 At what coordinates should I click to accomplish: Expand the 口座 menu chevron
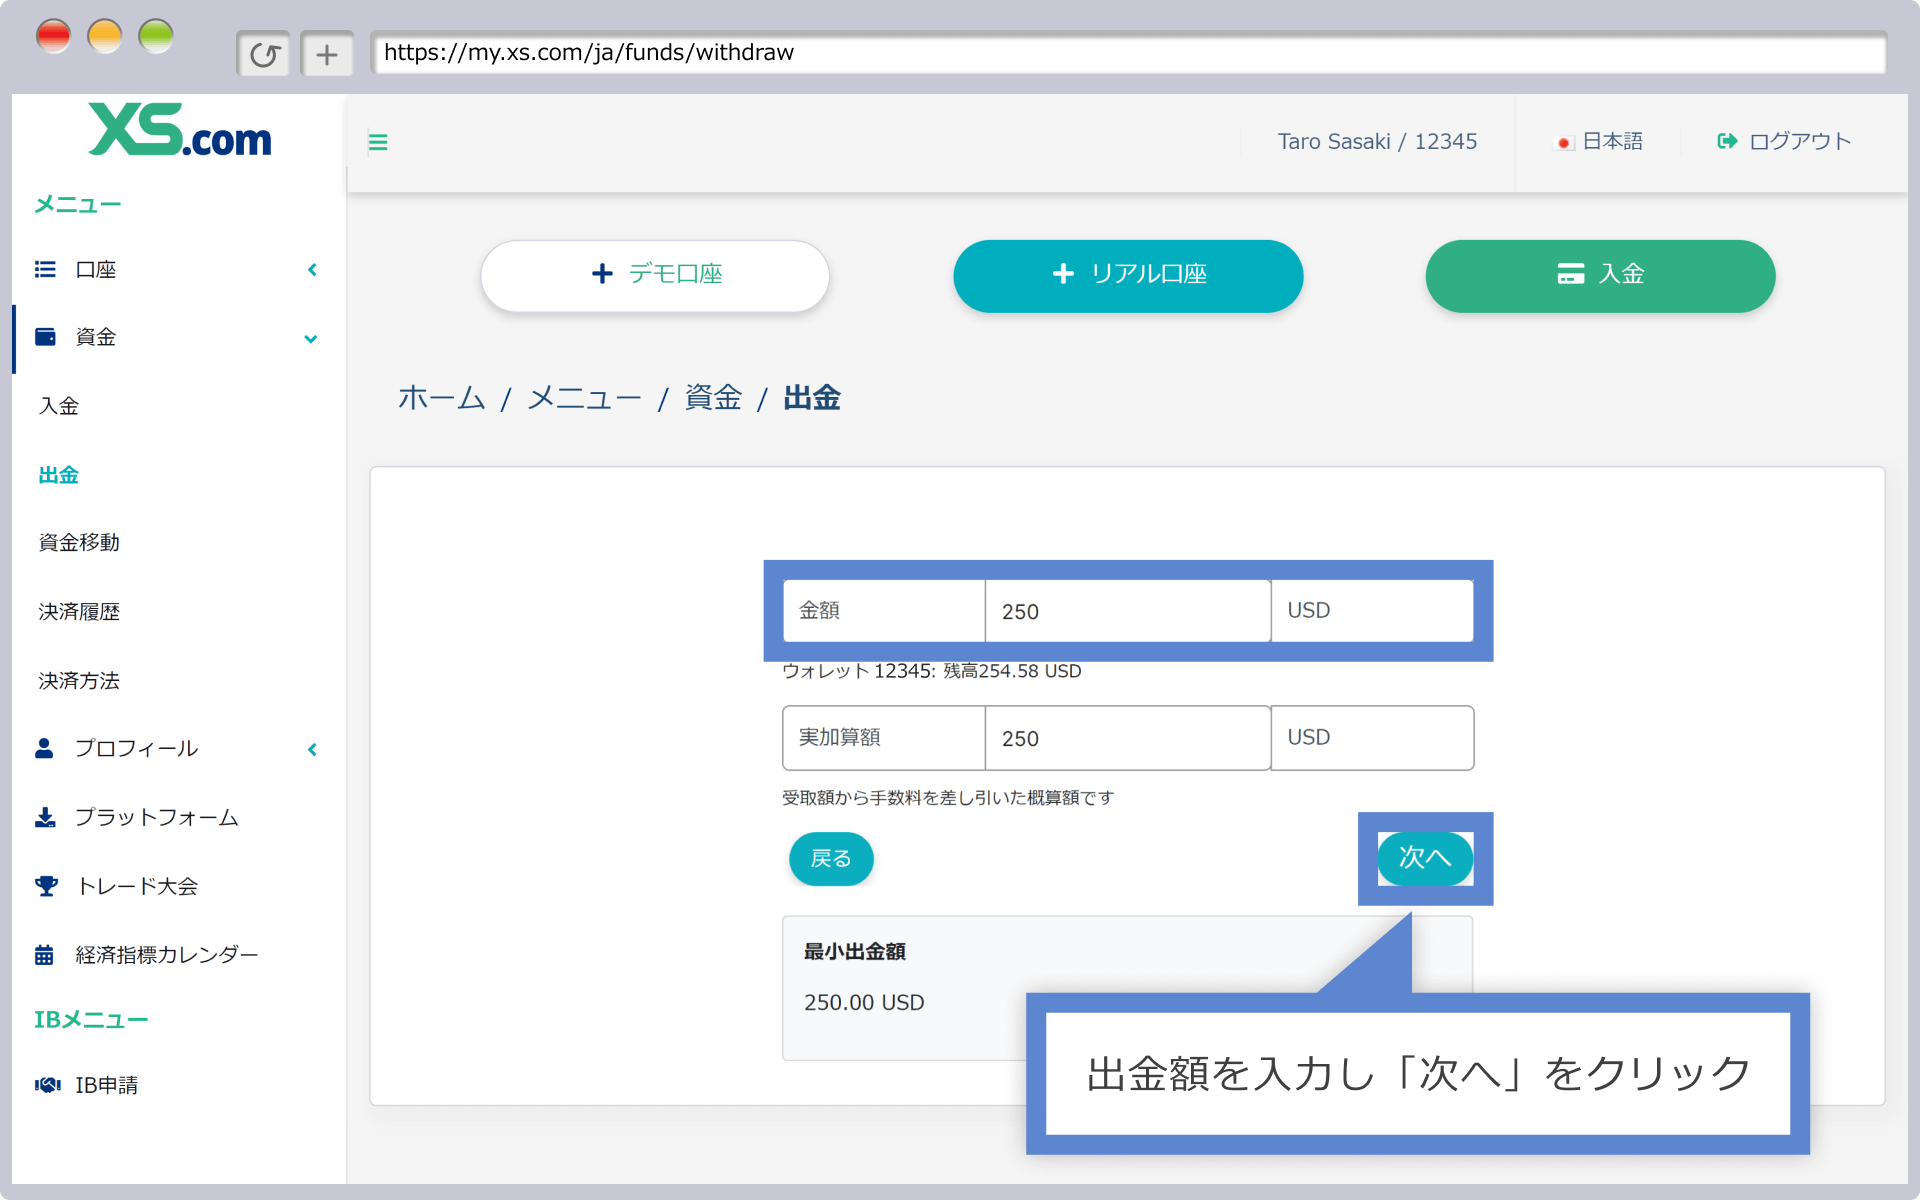point(312,270)
